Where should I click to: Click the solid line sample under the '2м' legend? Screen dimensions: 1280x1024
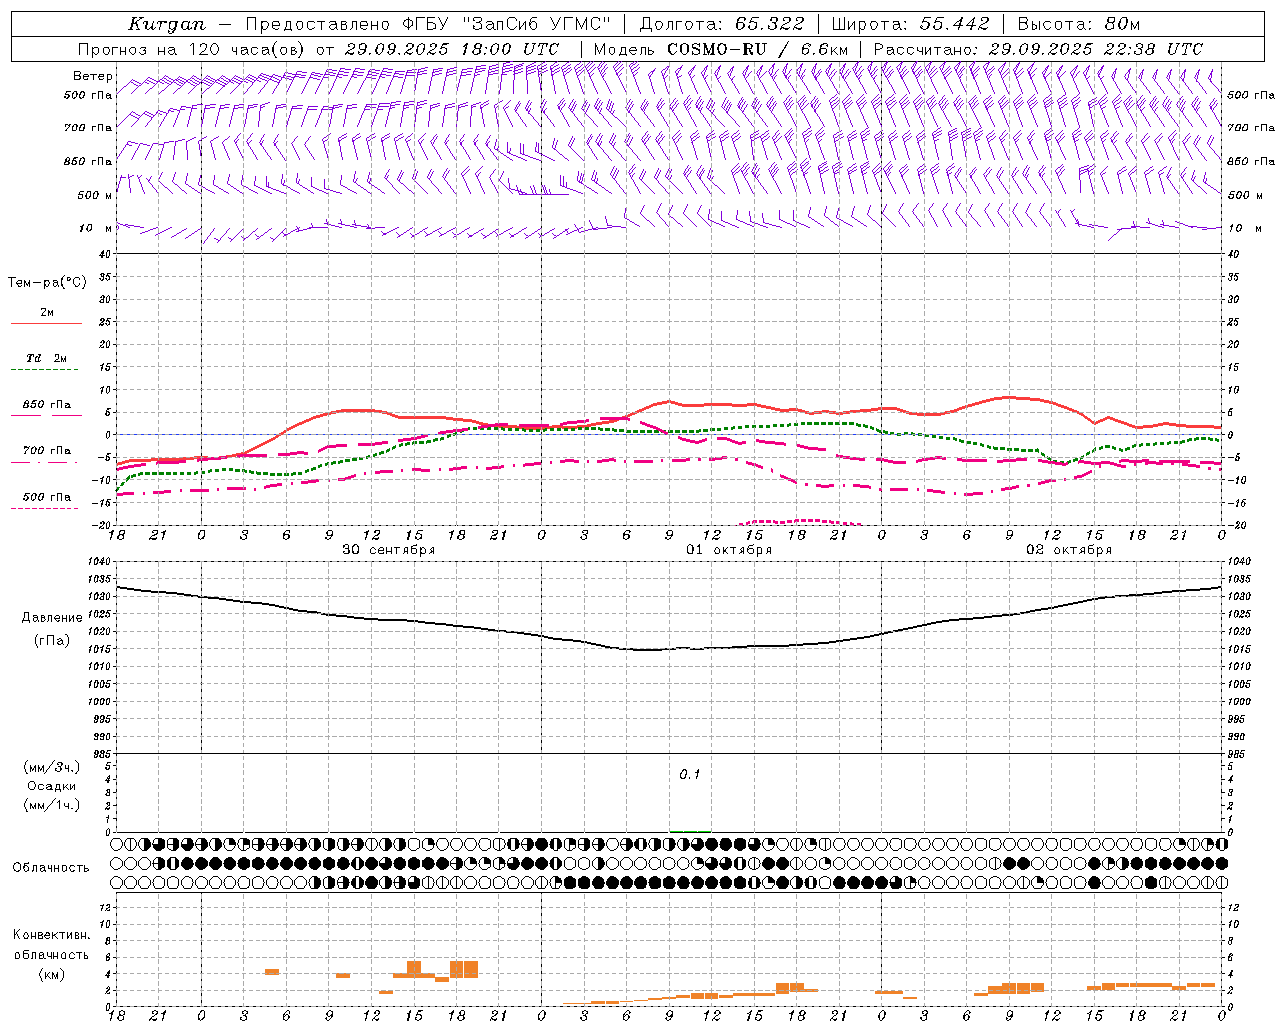coord(46,323)
